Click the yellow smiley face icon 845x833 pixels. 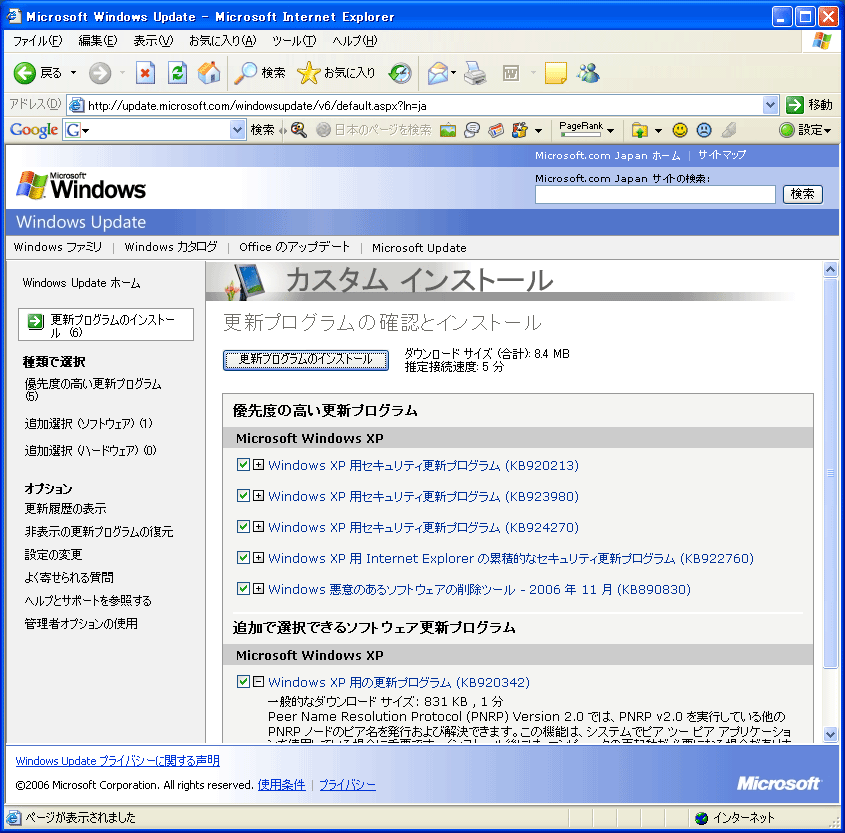coord(680,130)
